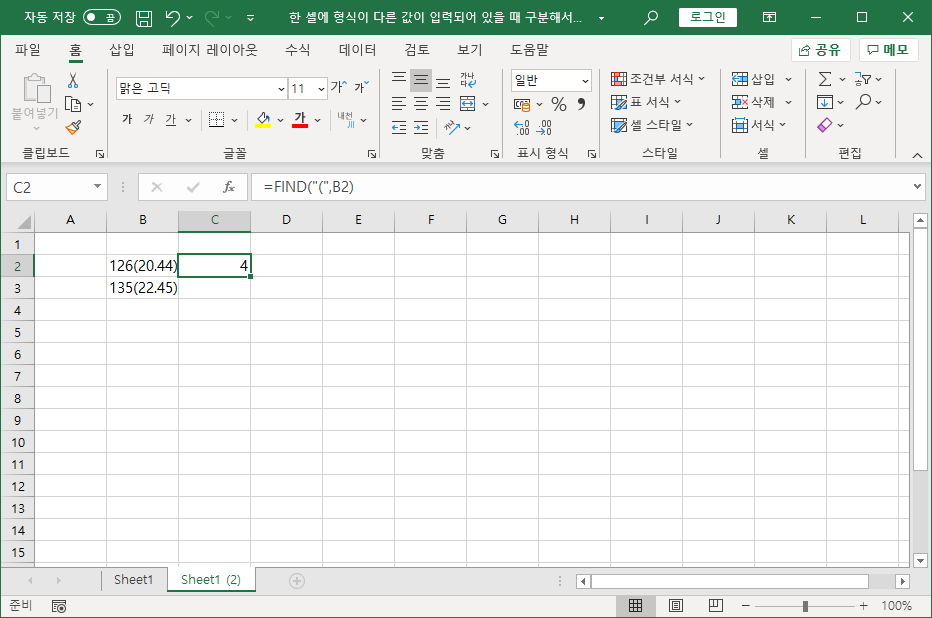Toggle italic formatting 가

point(149,119)
